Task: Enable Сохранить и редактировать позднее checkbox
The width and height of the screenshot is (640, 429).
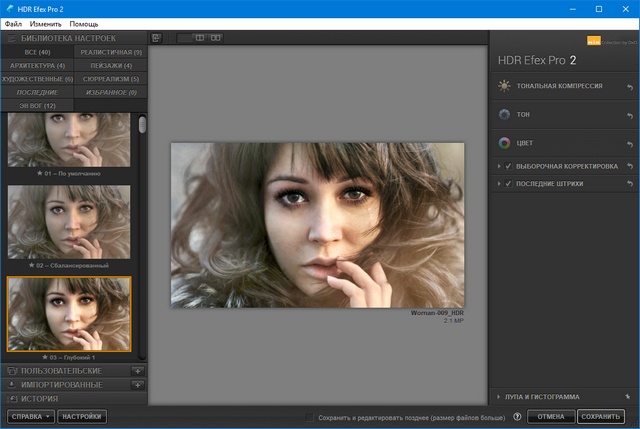Action: pos(310,417)
